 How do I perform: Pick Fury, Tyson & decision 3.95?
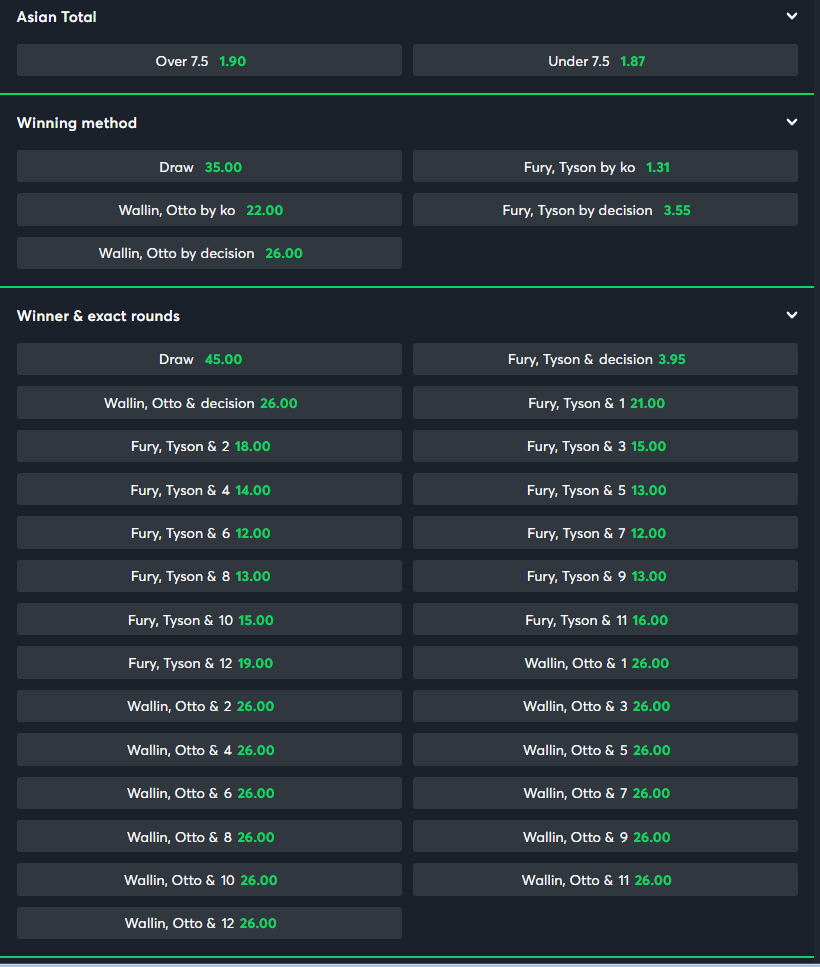click(x=605, y=359)
